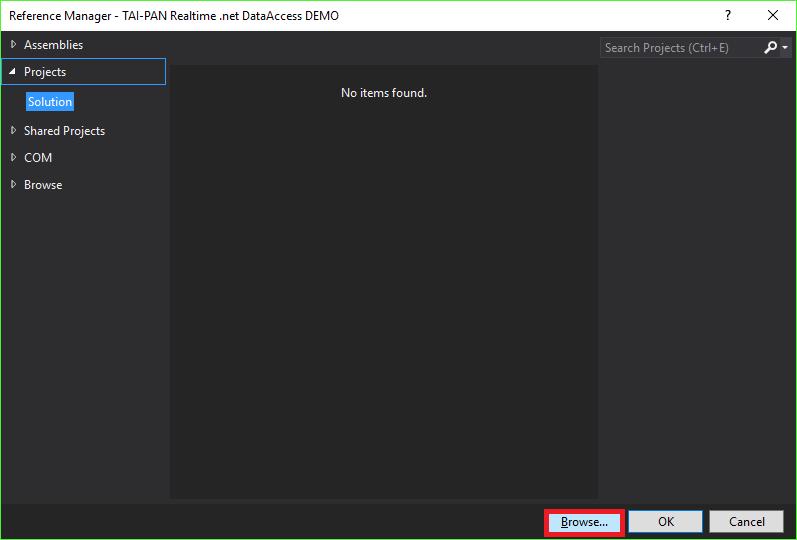Confirm with the OK button
This screenshot has height=540, width=797.
[666, 522]
